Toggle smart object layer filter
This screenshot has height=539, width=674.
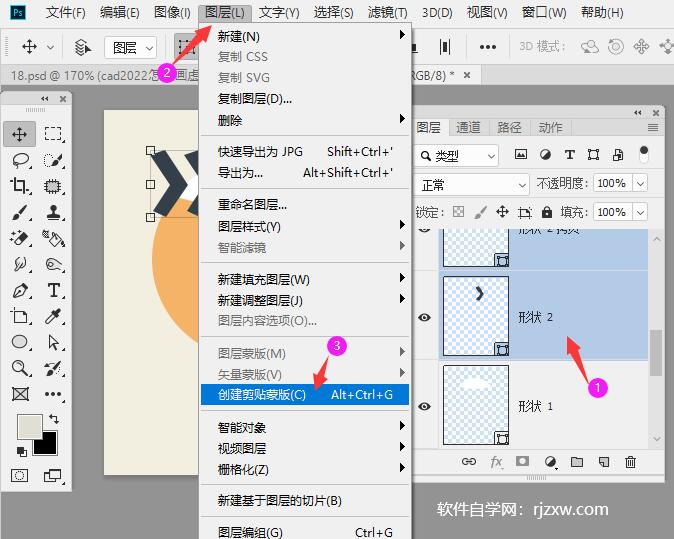pos(618,155)
